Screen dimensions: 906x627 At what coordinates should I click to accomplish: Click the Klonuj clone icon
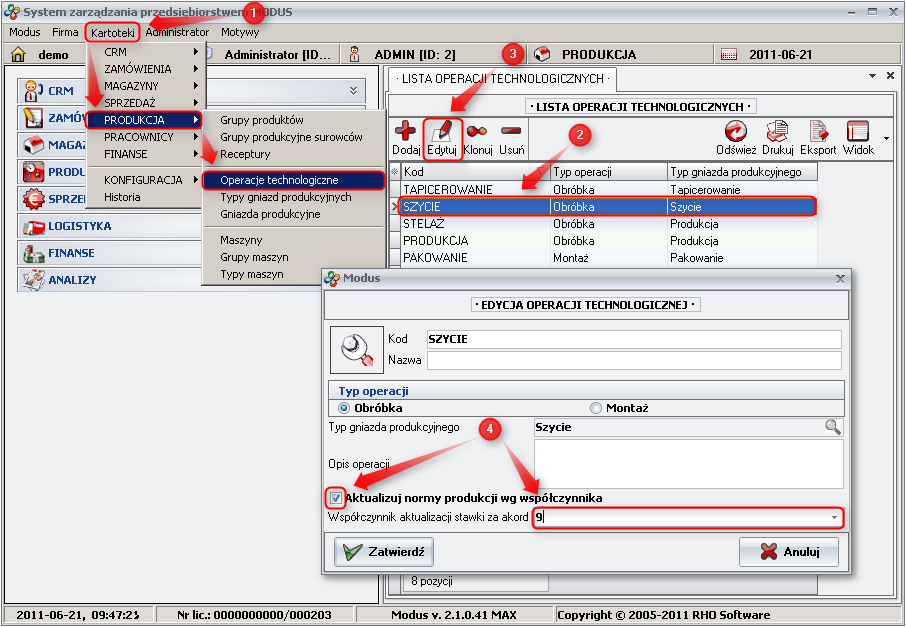[477, 131]
